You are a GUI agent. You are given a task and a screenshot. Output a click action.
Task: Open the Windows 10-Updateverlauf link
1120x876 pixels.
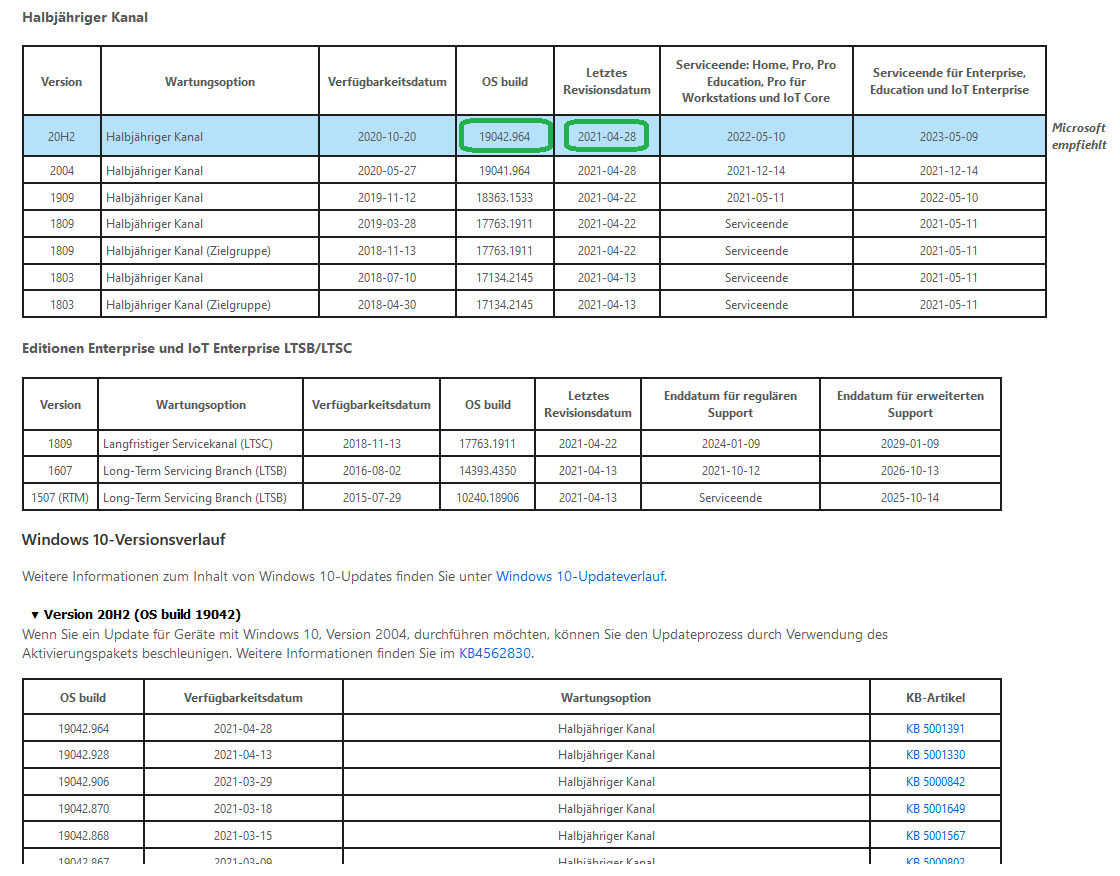[580, 576]
